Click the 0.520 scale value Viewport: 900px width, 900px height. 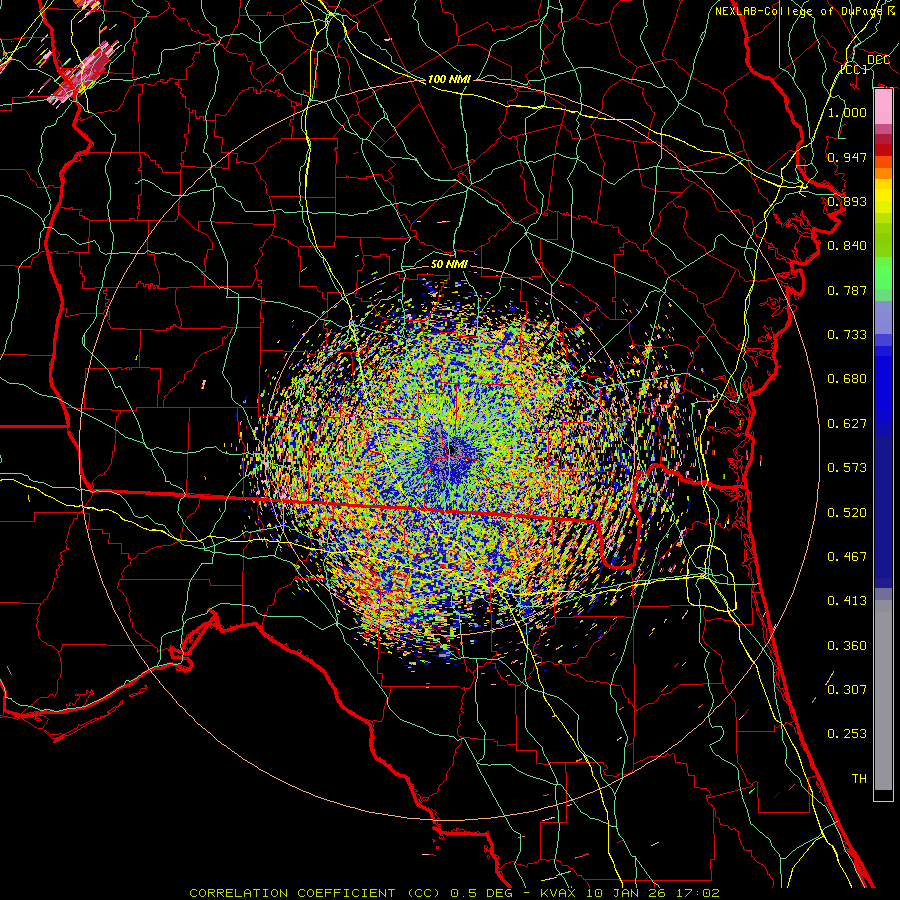tap(847, 513)
